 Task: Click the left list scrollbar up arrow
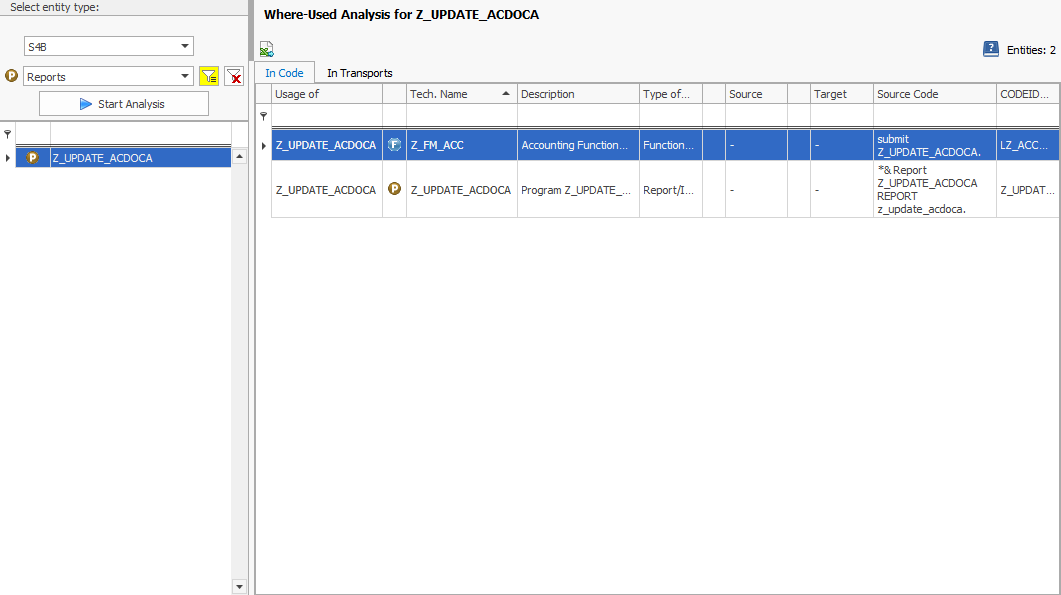pos(239,157)
